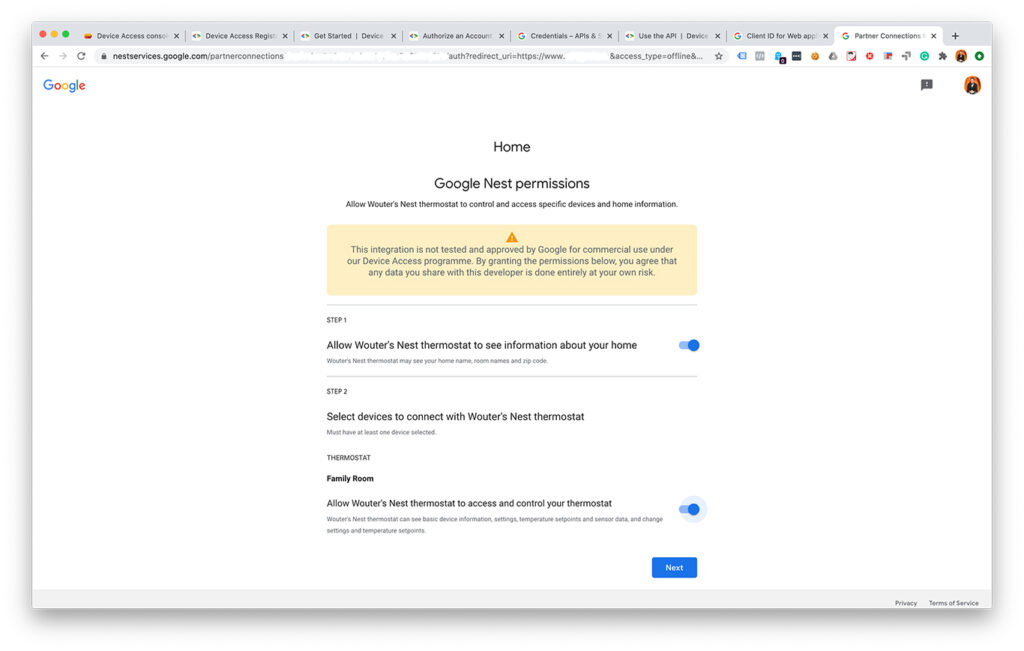Viewport: 1024px width, 651px height.
Task: Open the Extensions puzzle menu
Action: [942, 56]
